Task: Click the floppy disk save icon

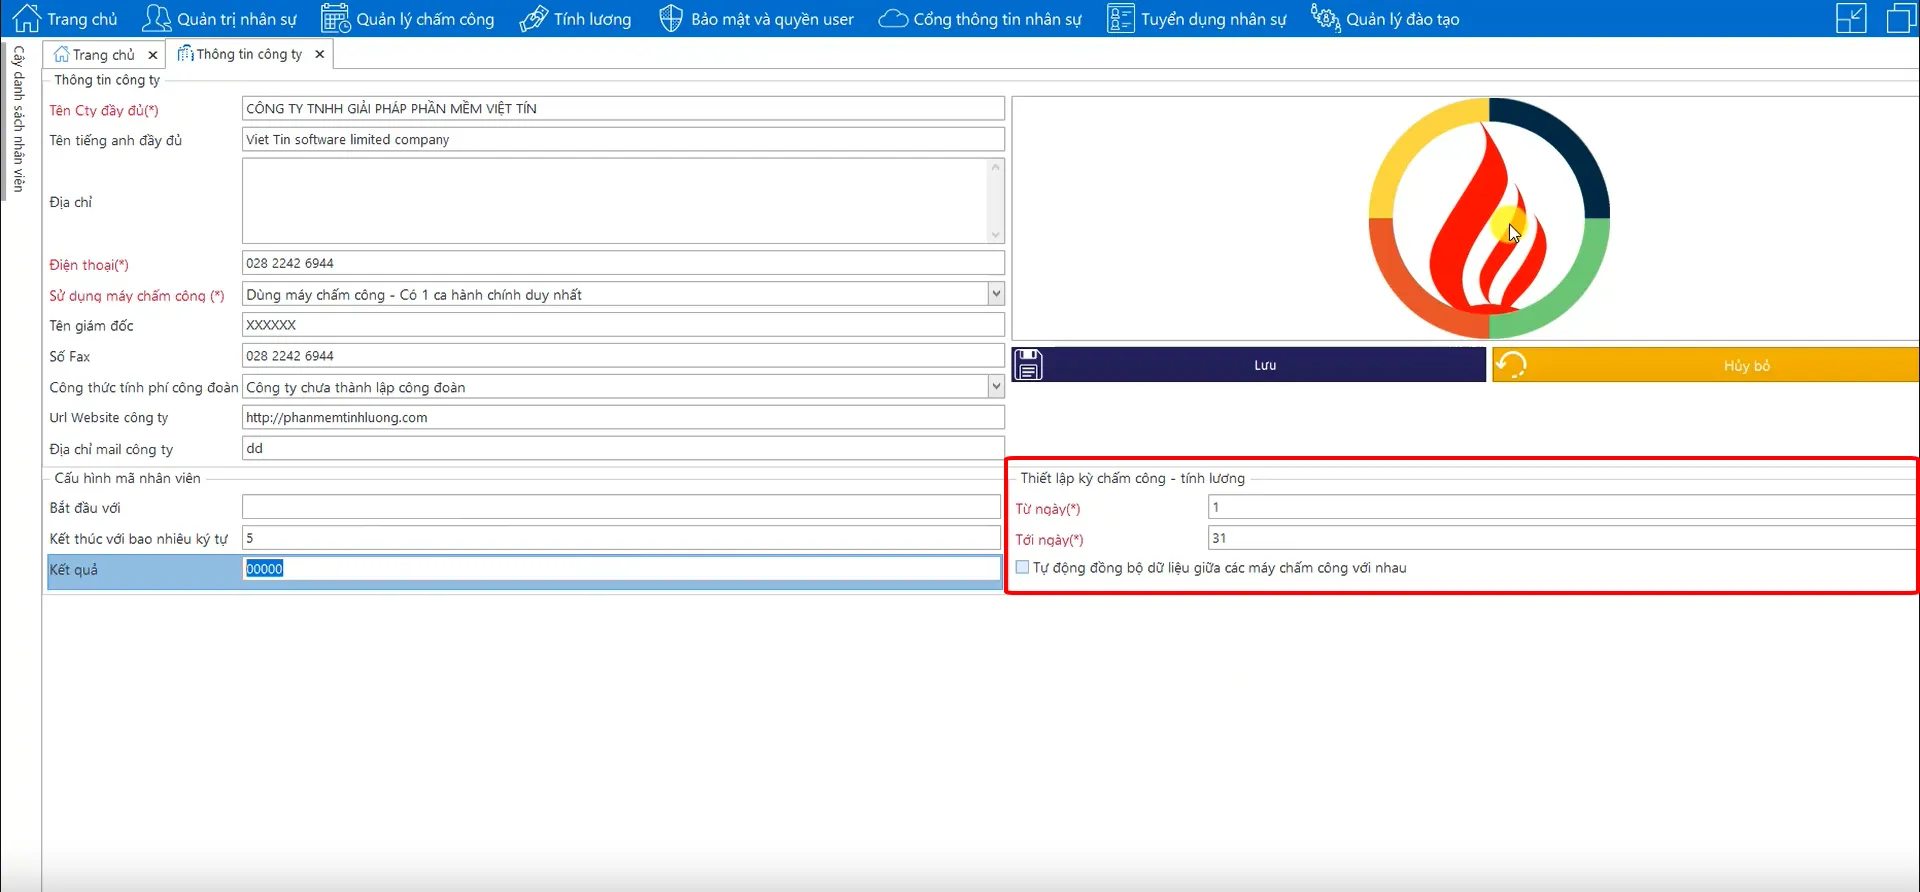Action: [x=1028, y=365]
